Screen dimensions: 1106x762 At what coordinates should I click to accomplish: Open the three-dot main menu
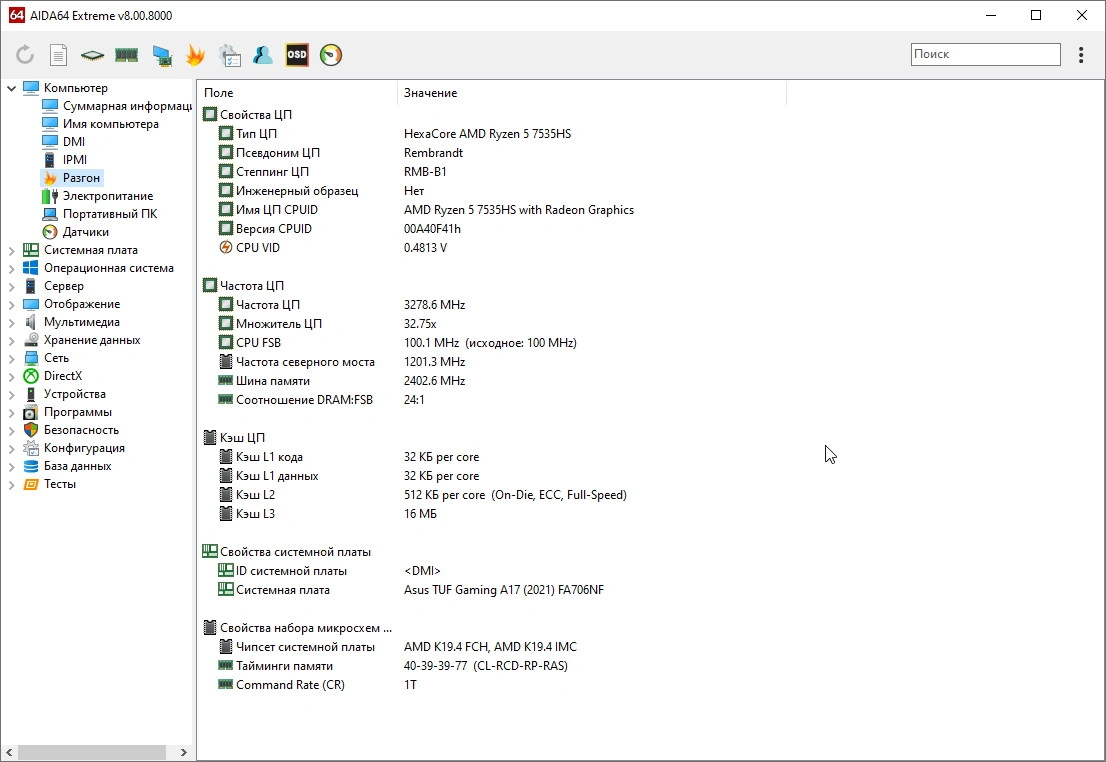point(1081,55)
